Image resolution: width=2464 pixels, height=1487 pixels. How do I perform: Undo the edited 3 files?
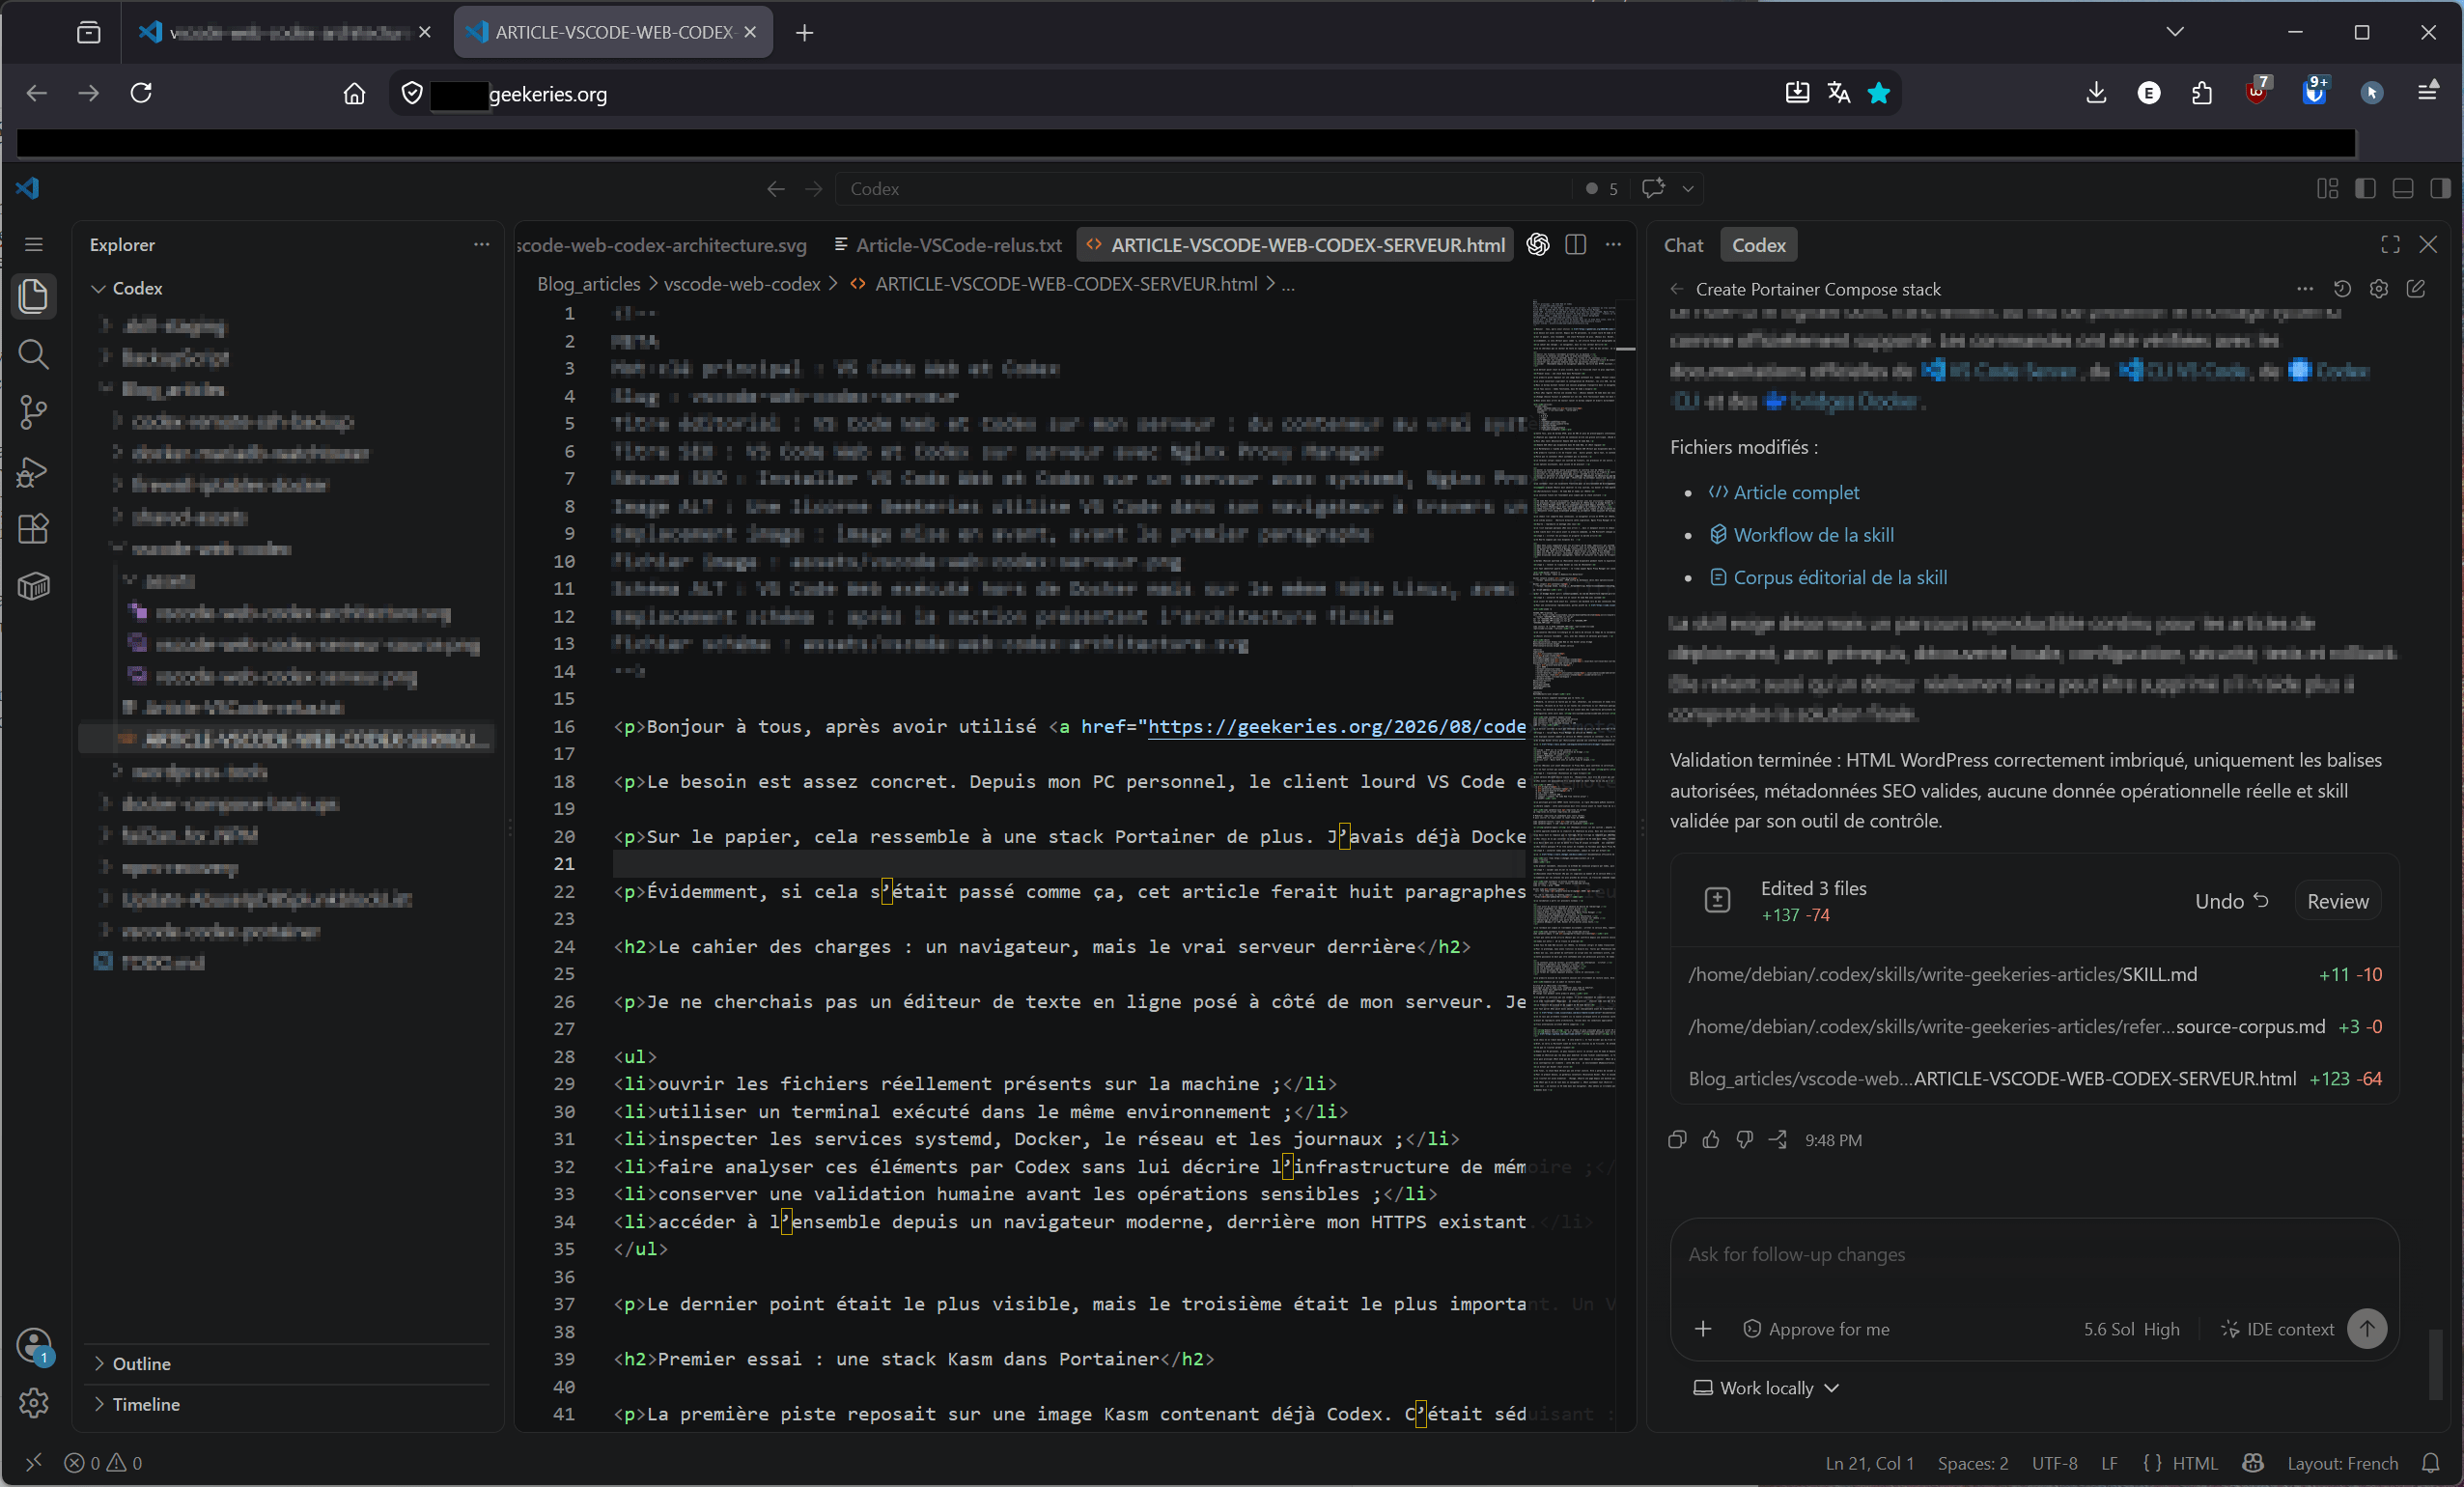[x=2231, y=901]
